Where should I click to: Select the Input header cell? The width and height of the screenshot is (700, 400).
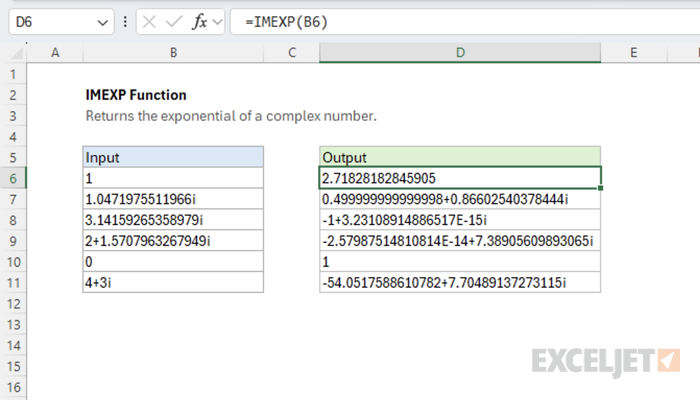(173, 157)
